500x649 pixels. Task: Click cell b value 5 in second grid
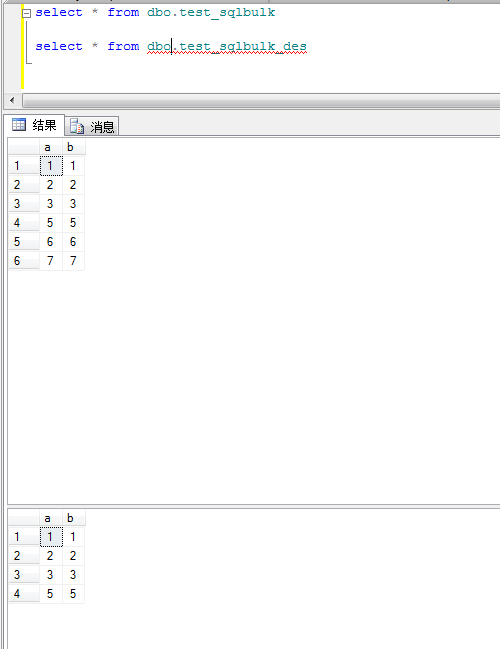tap(74, 594)
